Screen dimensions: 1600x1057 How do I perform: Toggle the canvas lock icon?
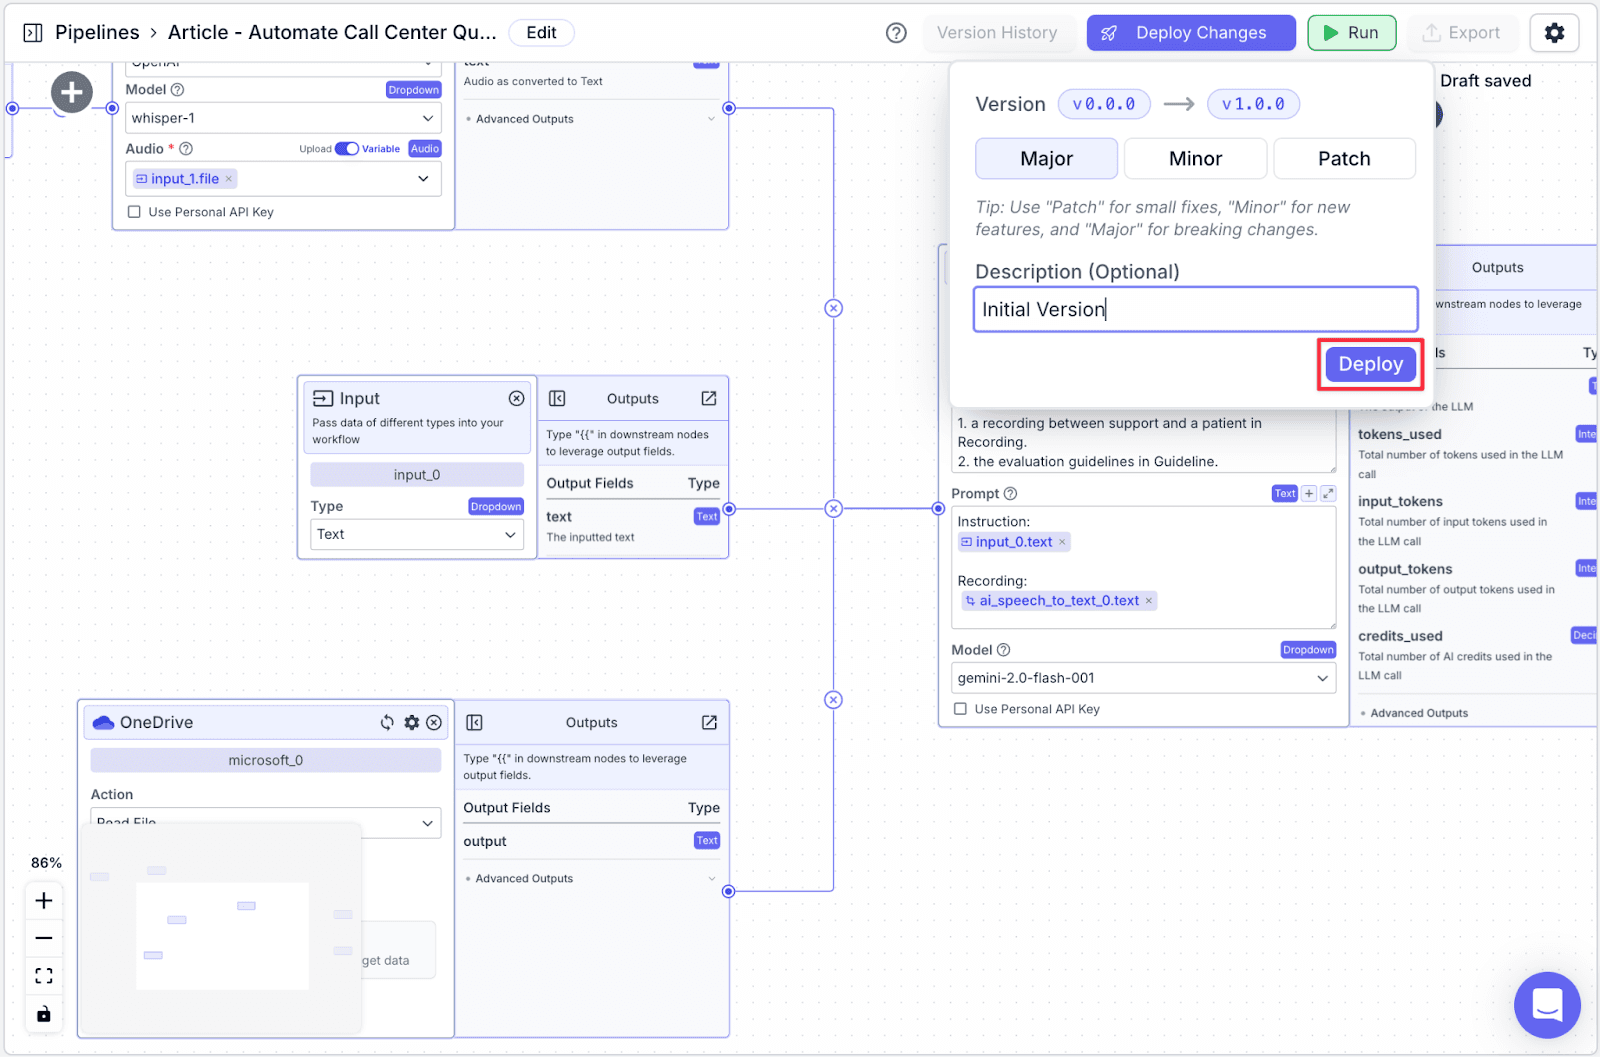44,1014
